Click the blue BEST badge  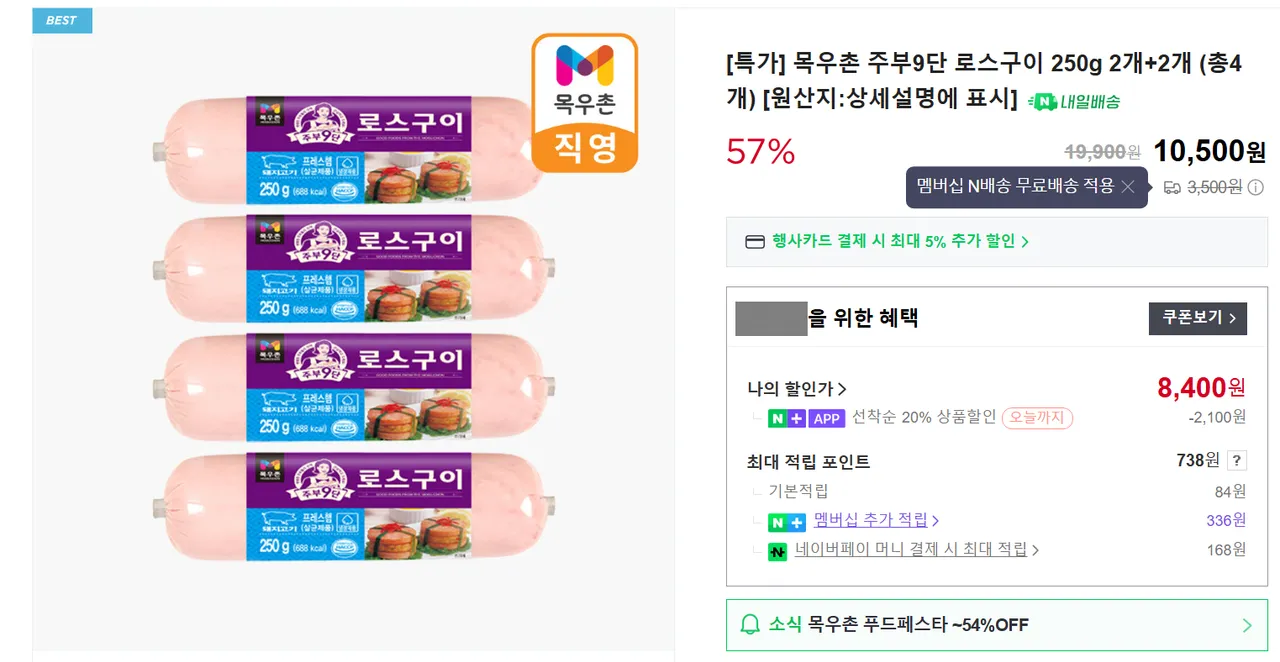click(x=62, y=20)
